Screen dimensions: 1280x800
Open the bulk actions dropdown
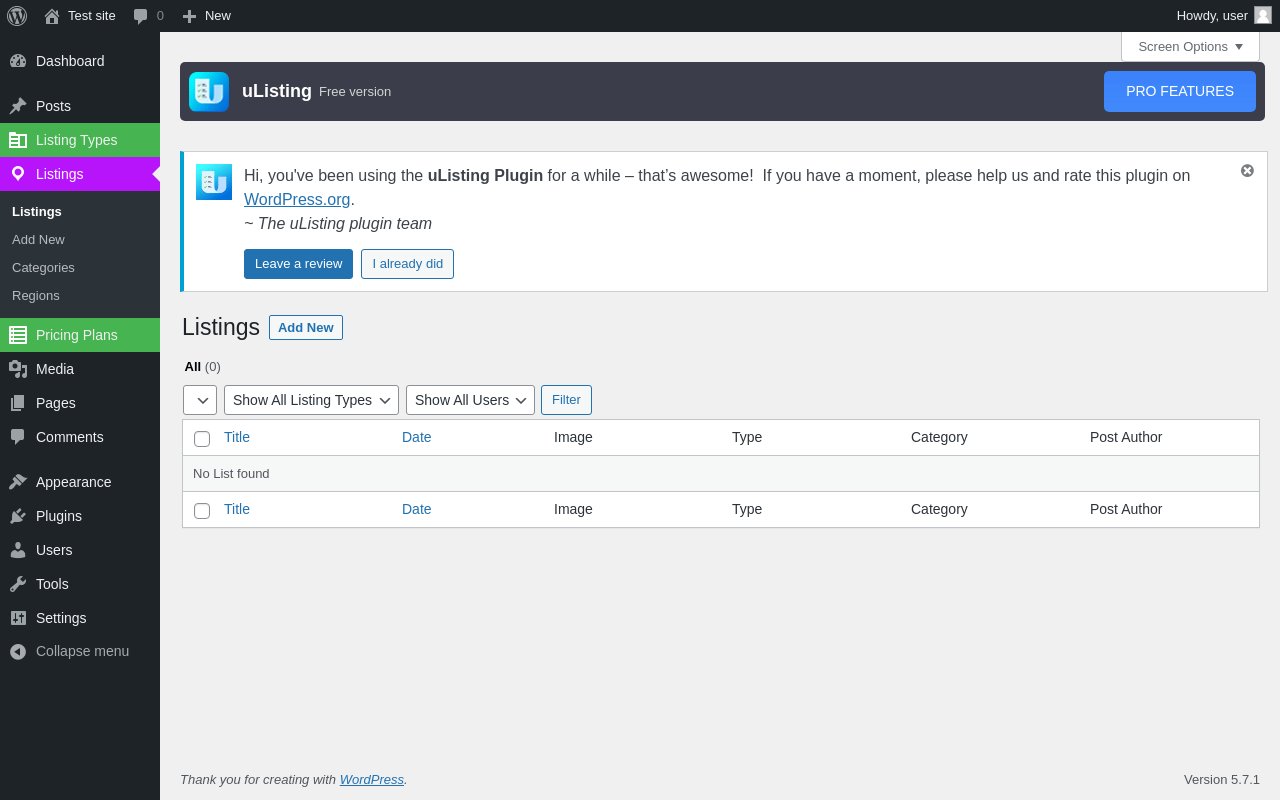[200, 400]
